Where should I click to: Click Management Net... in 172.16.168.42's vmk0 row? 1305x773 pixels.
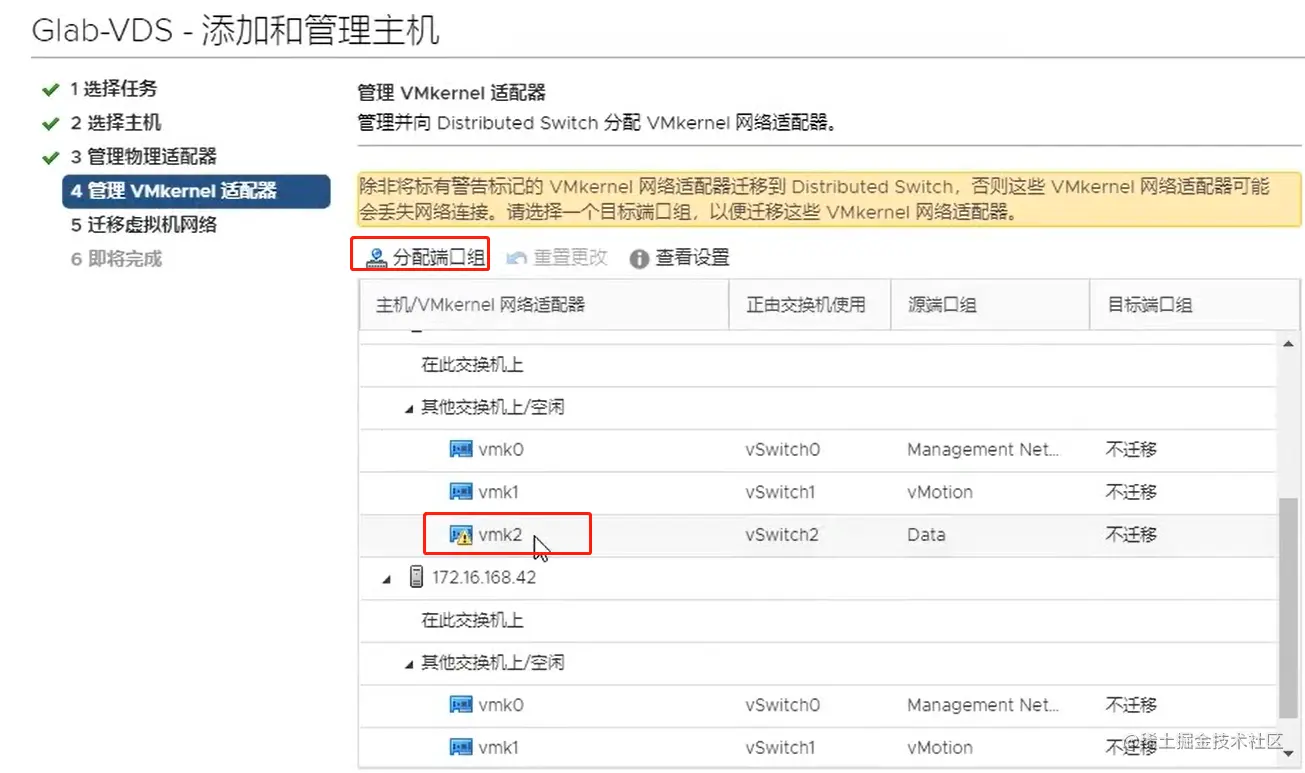pyautogui.click(x=983, y=705)
